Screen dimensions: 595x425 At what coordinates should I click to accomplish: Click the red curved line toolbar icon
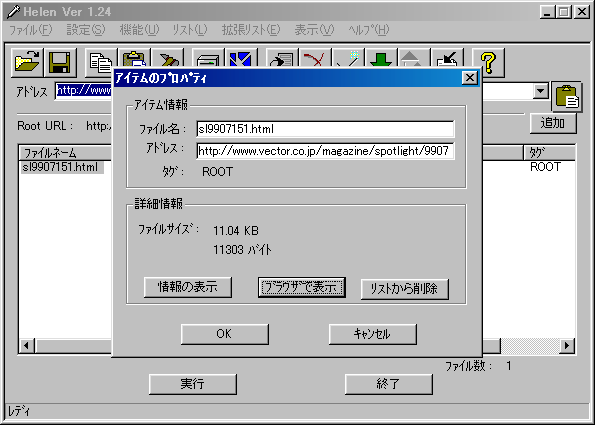[315, 59]
